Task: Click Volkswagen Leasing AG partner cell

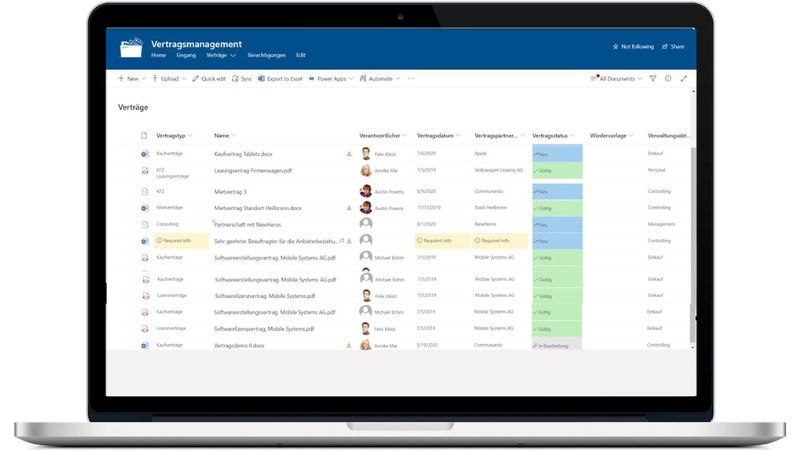Action: click(x=498, y=170)
